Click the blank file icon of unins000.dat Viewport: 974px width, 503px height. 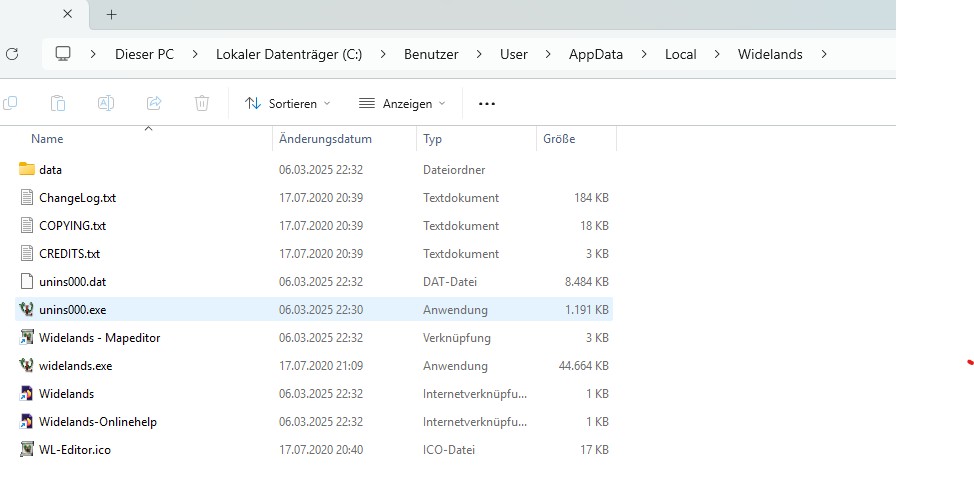27,281
